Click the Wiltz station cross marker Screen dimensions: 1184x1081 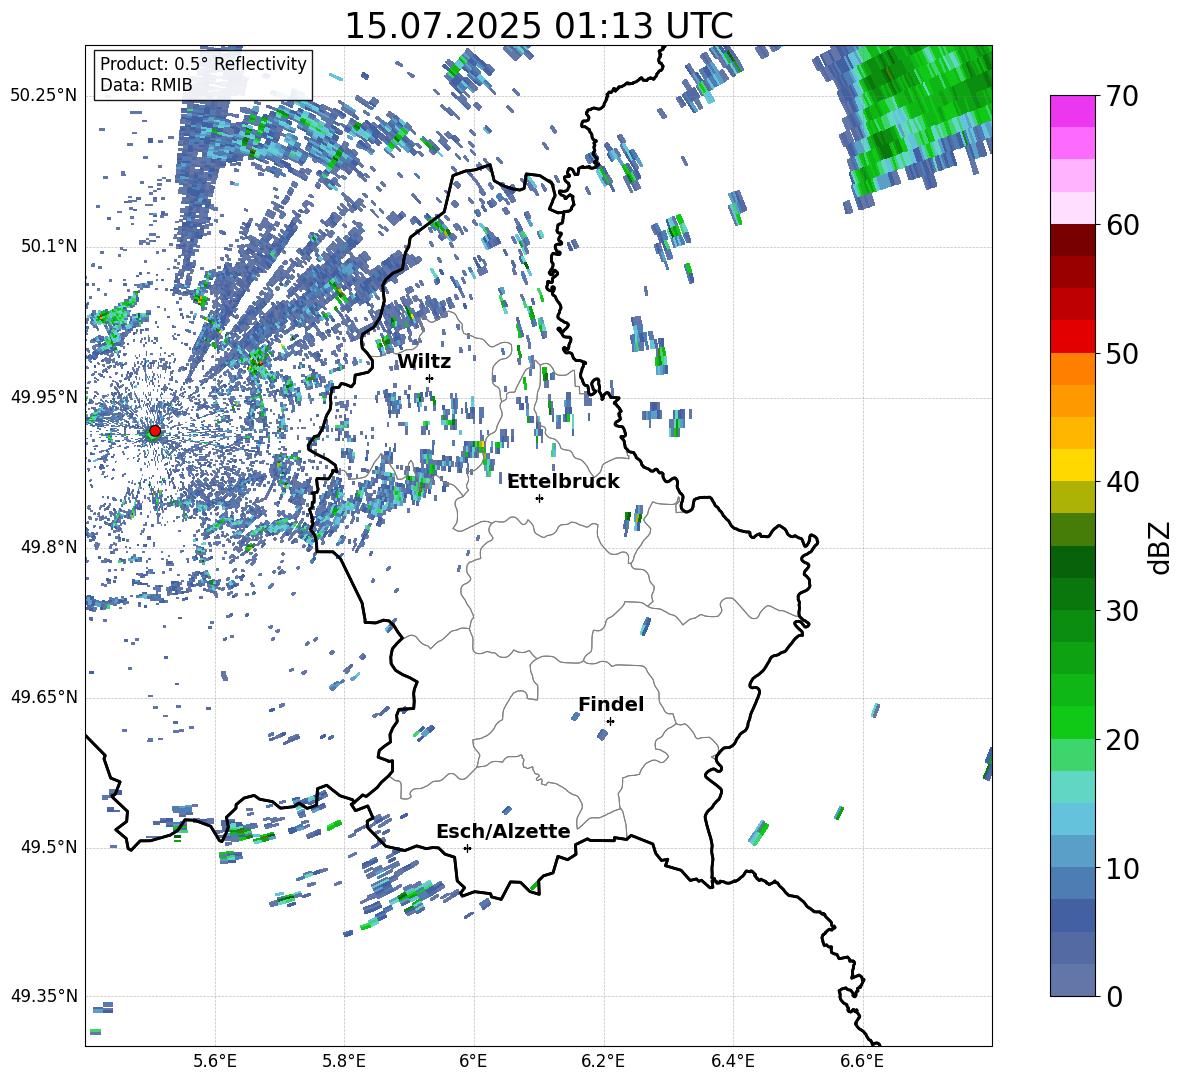click(x=430, y=378)
